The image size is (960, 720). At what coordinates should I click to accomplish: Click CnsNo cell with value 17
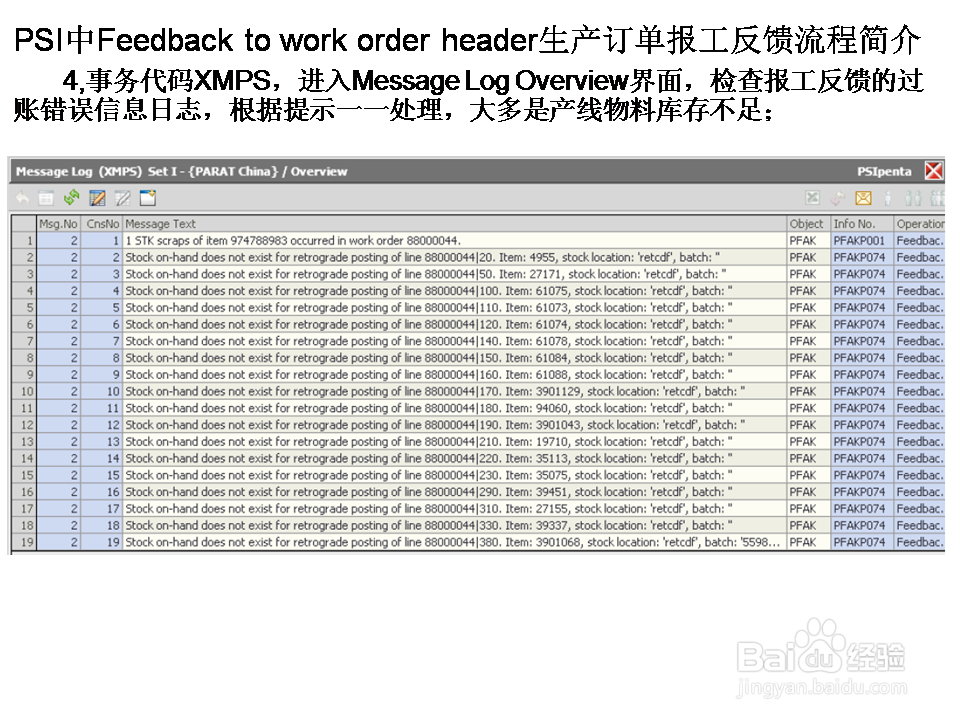[x=102, y=508]
